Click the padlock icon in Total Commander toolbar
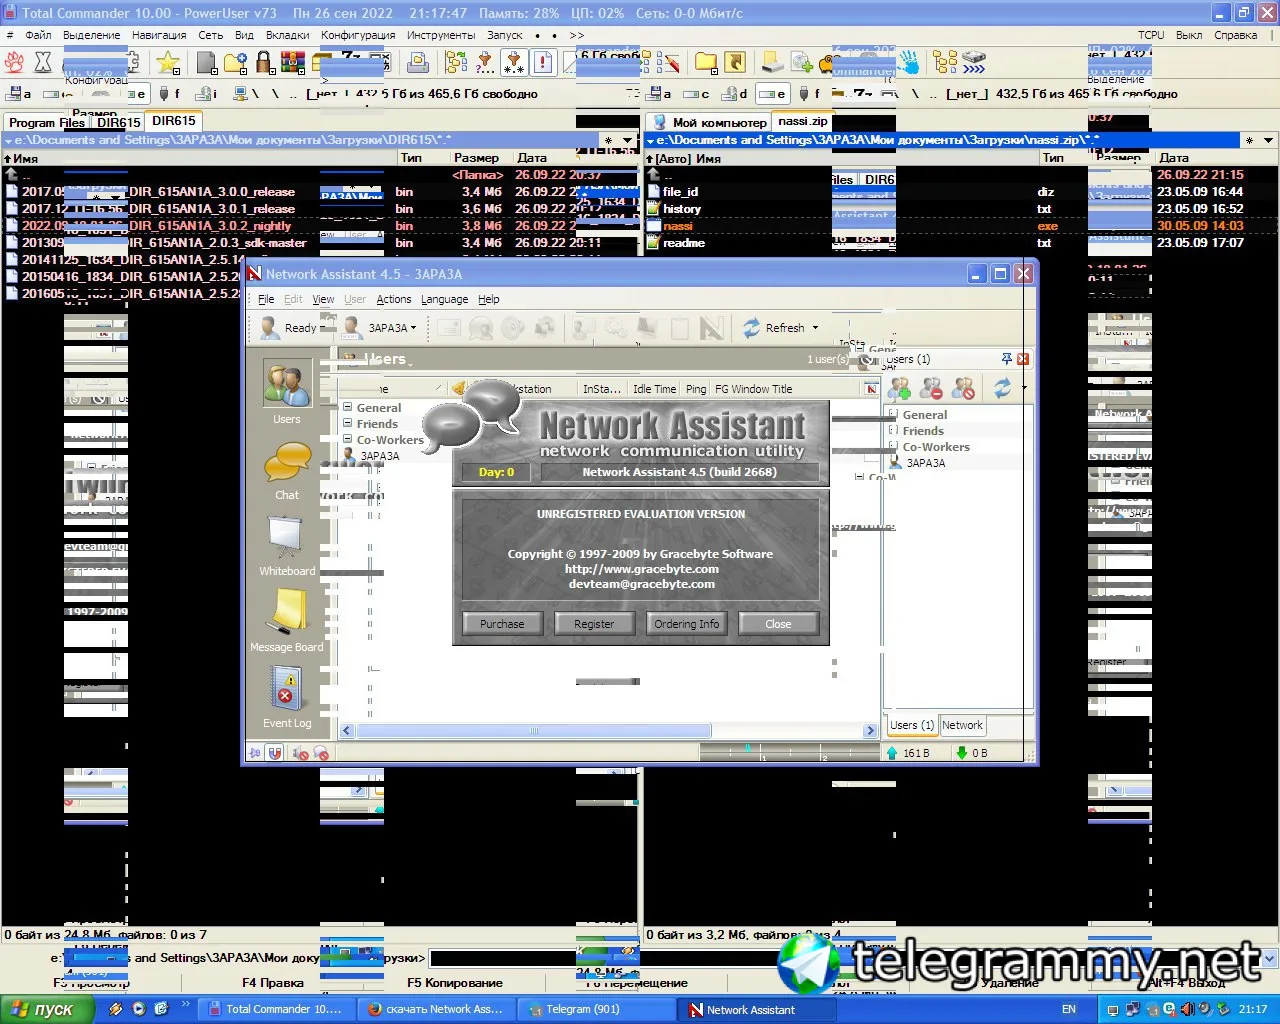The height and width of the screenshot is (1024, 1280). [x=264, y=63]
